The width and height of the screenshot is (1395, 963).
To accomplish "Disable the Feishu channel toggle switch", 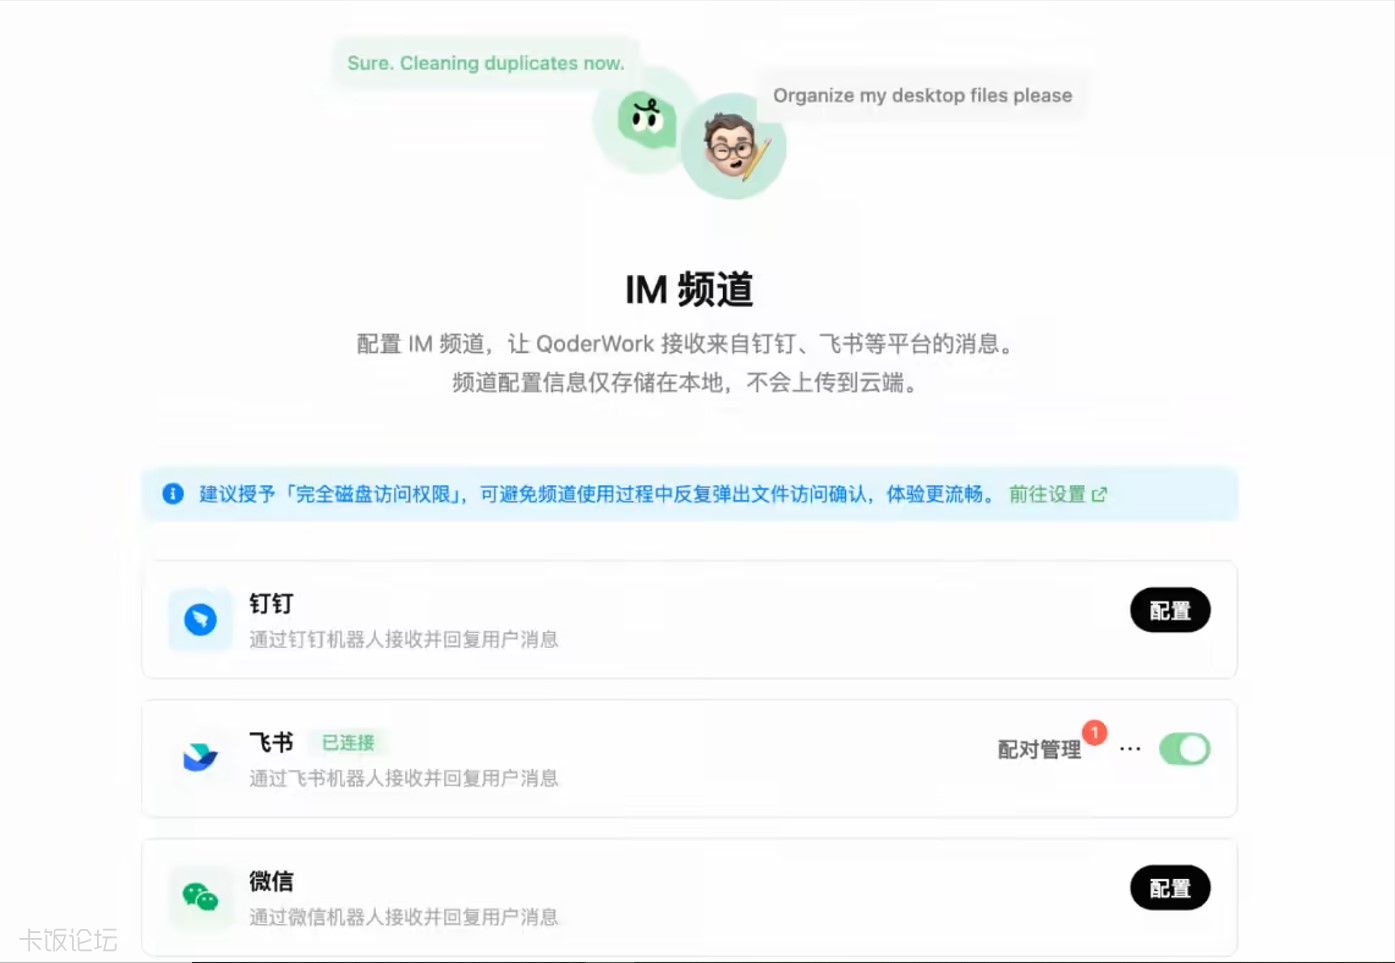I will tap(1185, 749).
